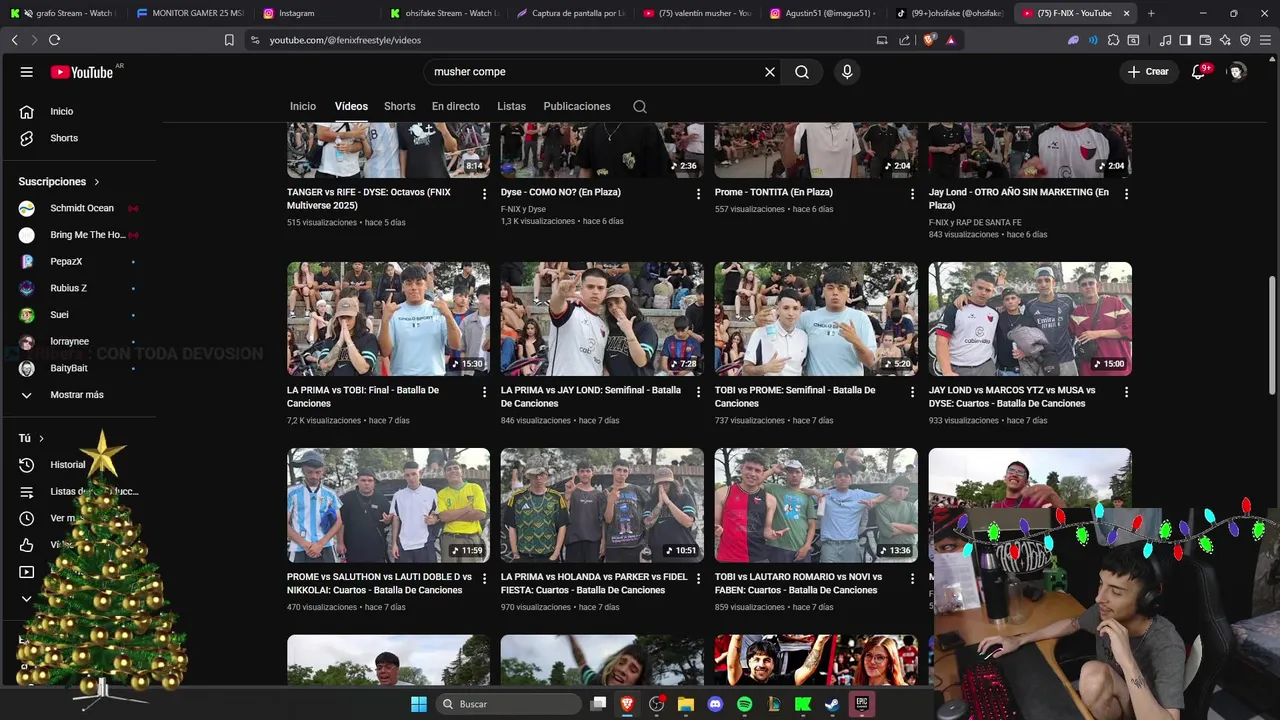The width and height of the screenshot is (1280, 720).
Task: Start voice search with the microphone icon
Action: (x=847, y=72)
